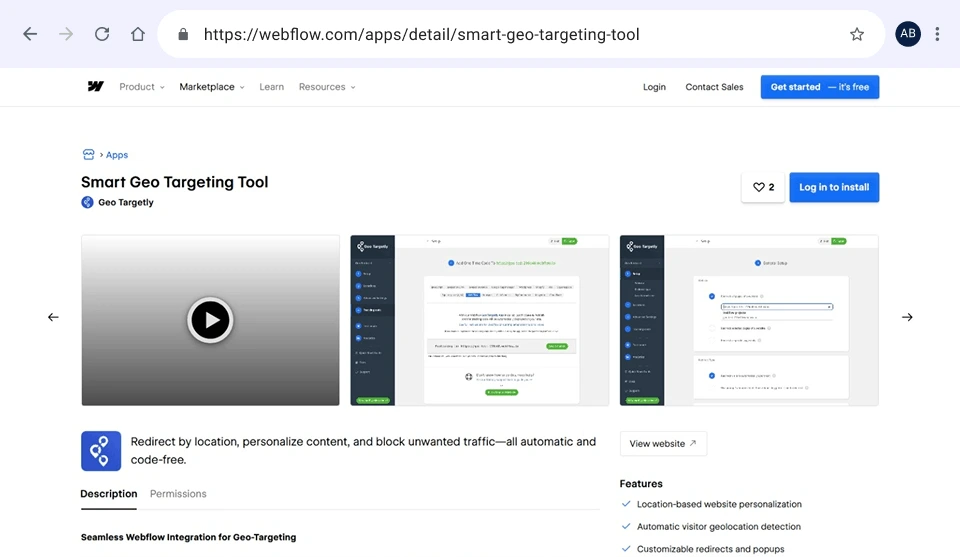Viewport: 960px width, 558px height.
Task: Click Get started — it's free button
Action: [x=820, y=87]
